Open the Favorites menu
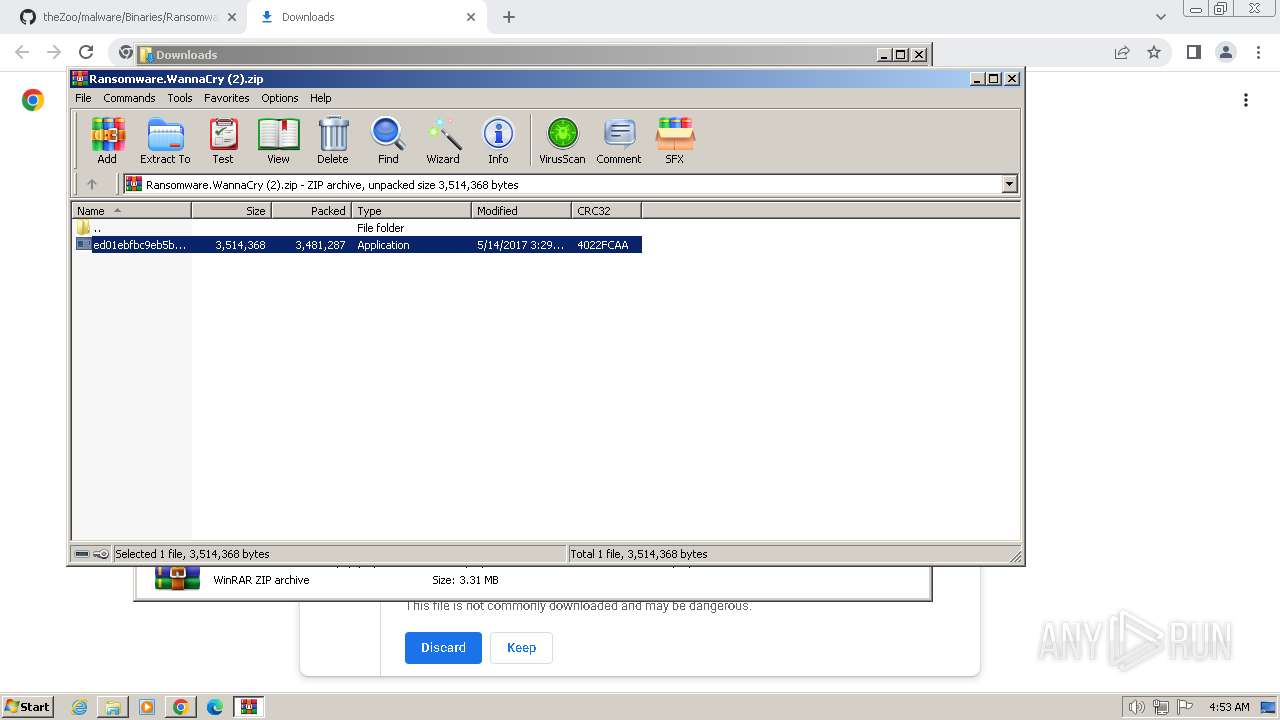 tap(227, 98)
